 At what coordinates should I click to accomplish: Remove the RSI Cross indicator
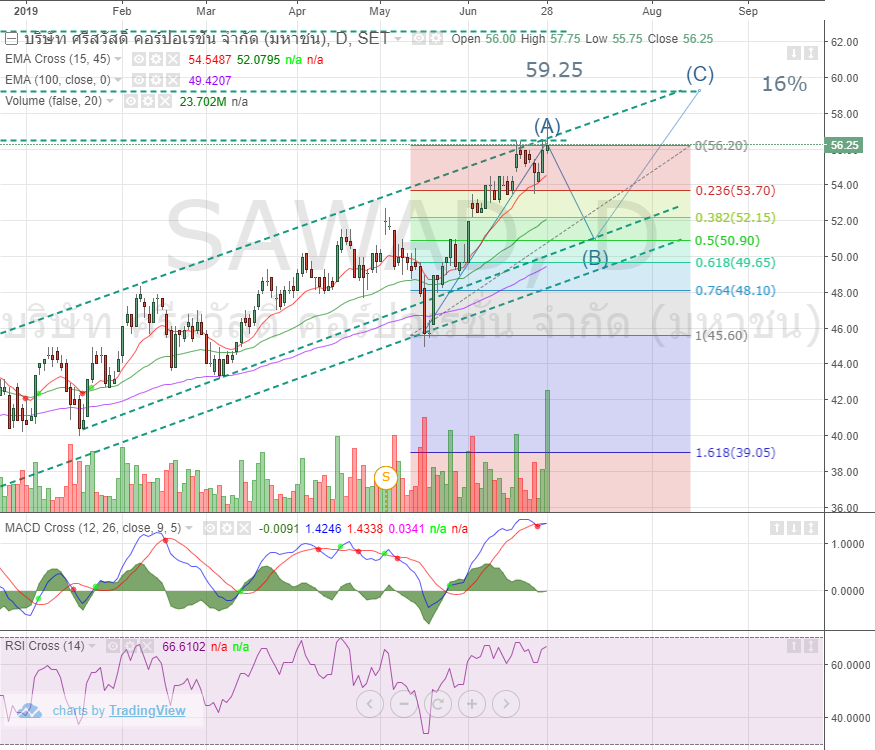click(146, 647)
